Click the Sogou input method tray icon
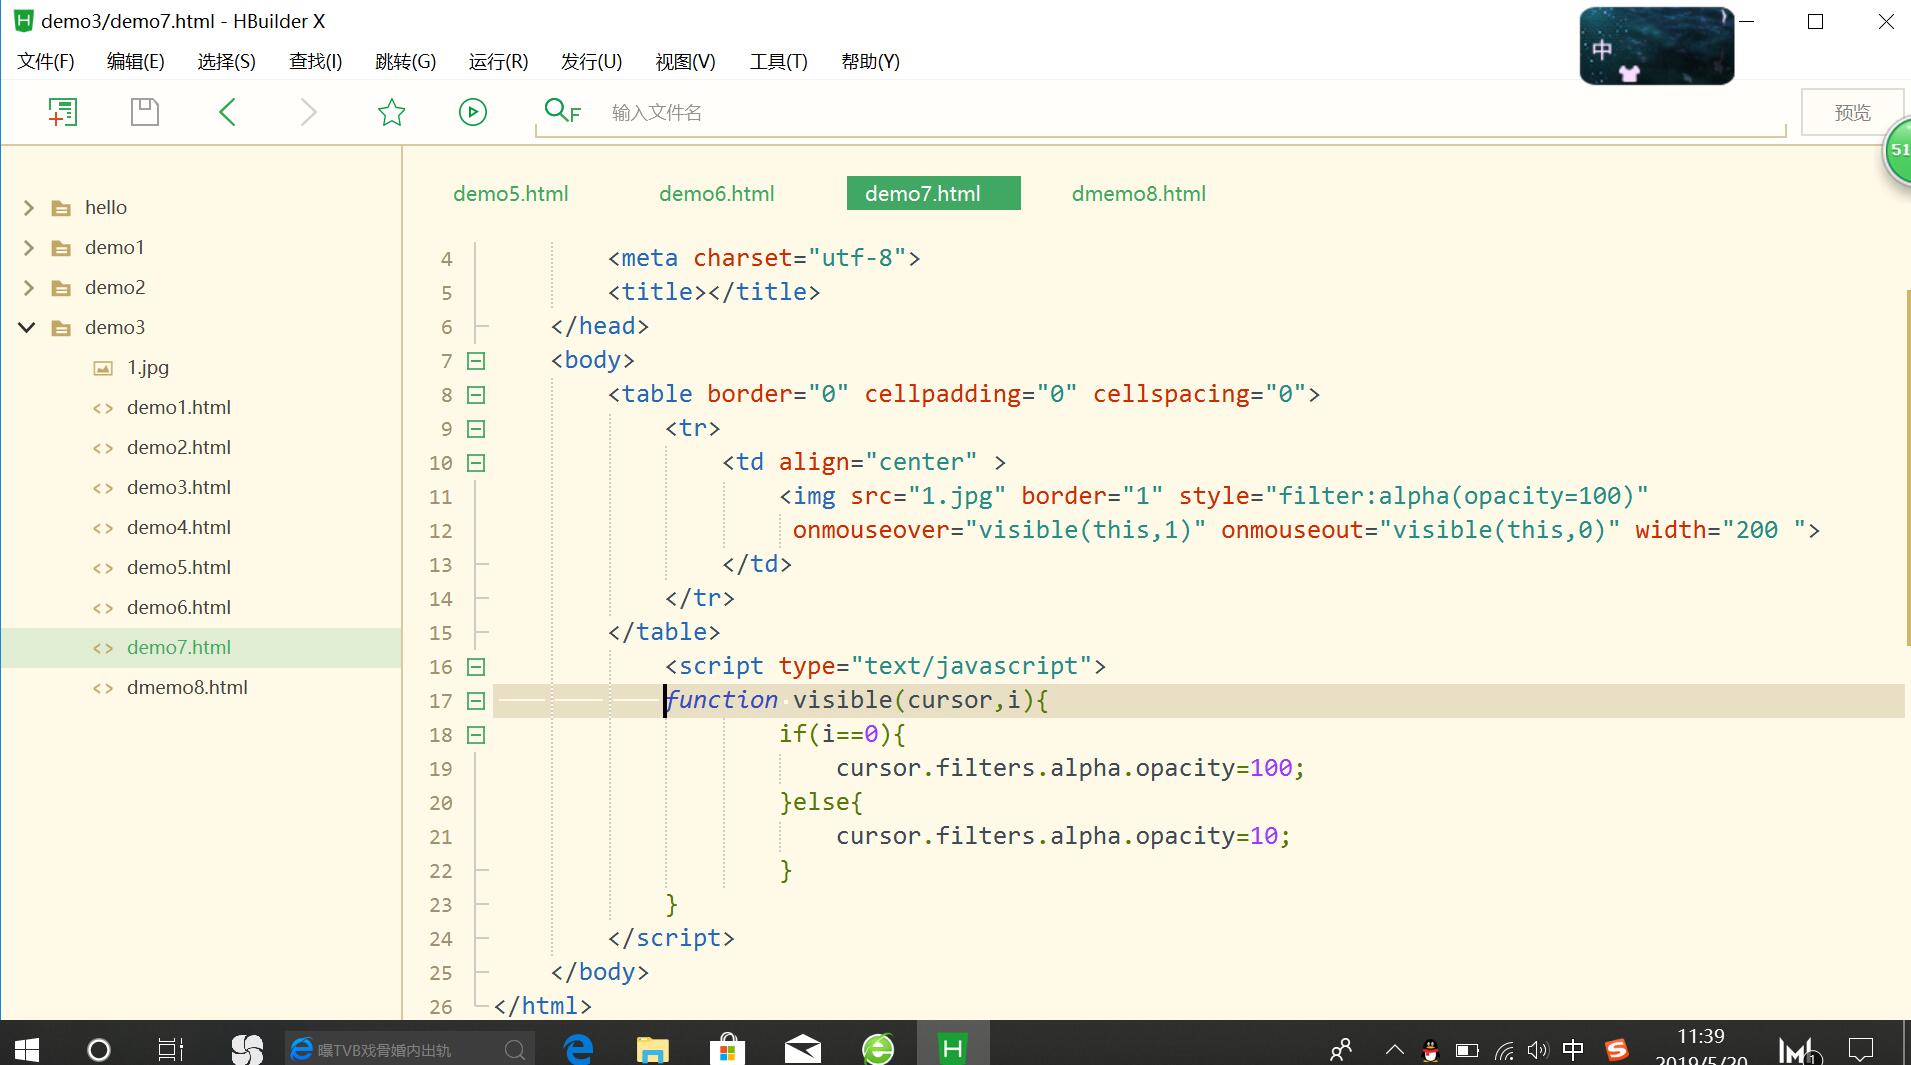 click(1617, 1050)
